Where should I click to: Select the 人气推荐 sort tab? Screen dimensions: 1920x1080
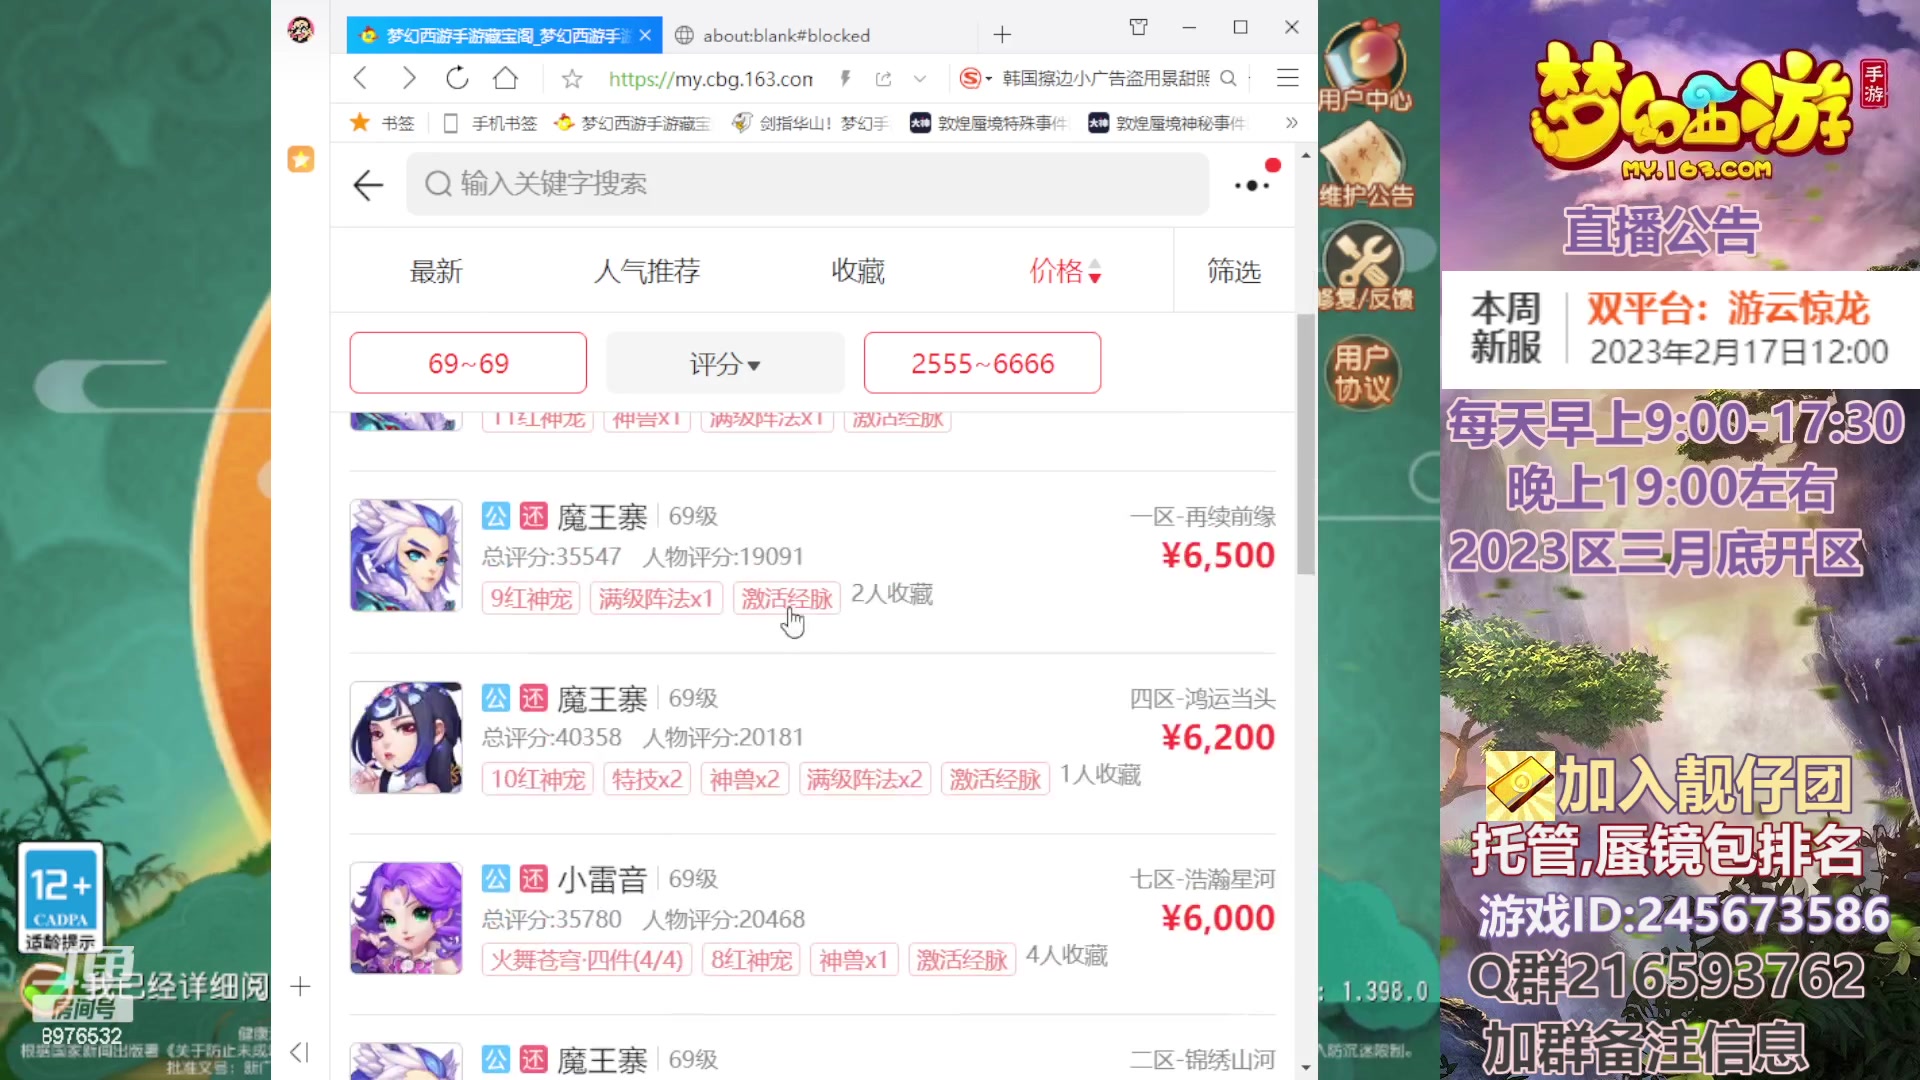click(647, 271)
